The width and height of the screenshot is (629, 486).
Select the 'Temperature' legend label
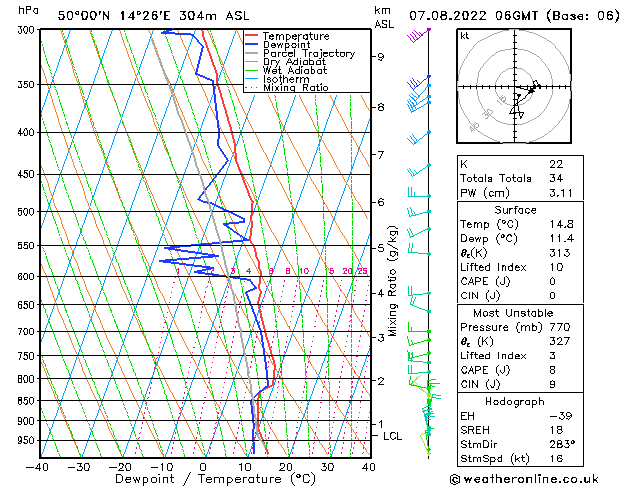296,36
